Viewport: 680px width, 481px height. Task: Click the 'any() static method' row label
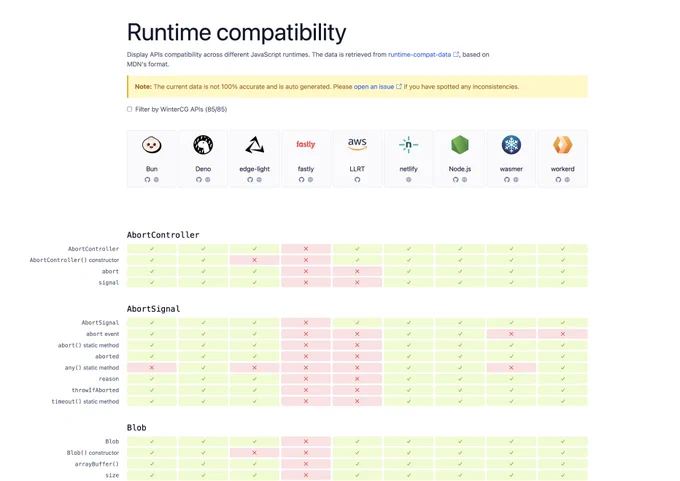click(92, 368)
